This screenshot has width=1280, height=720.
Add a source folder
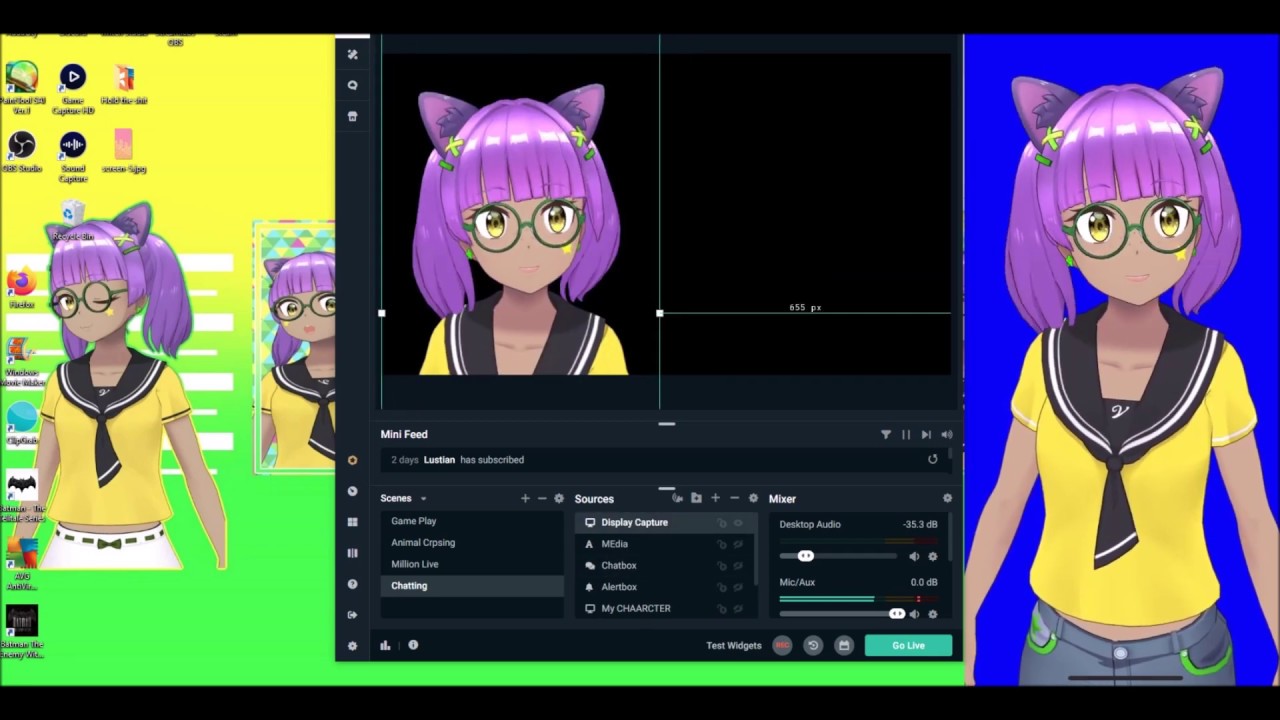[x=696, y=498]
